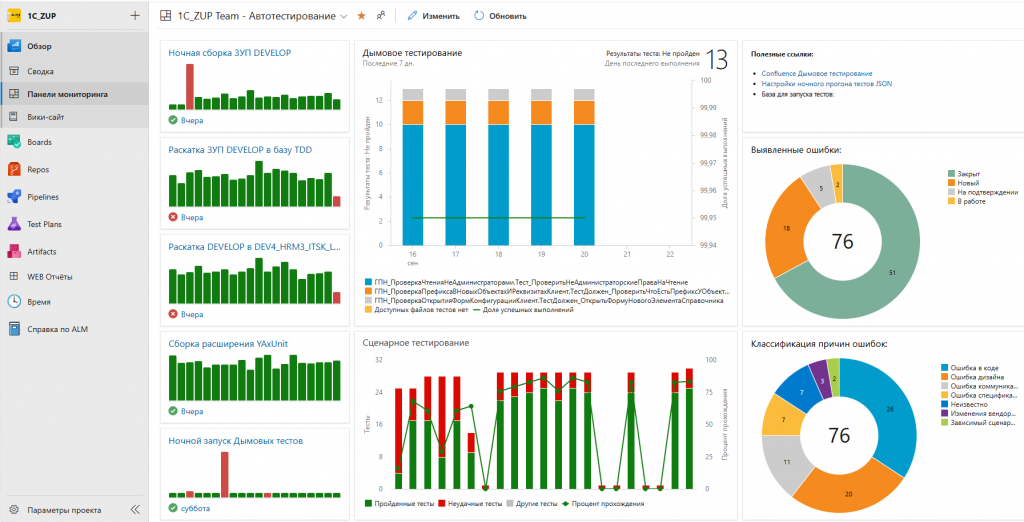Click the Новый legend color swatch
Screen dimensions: 1024x522
[x=951, y=183]
